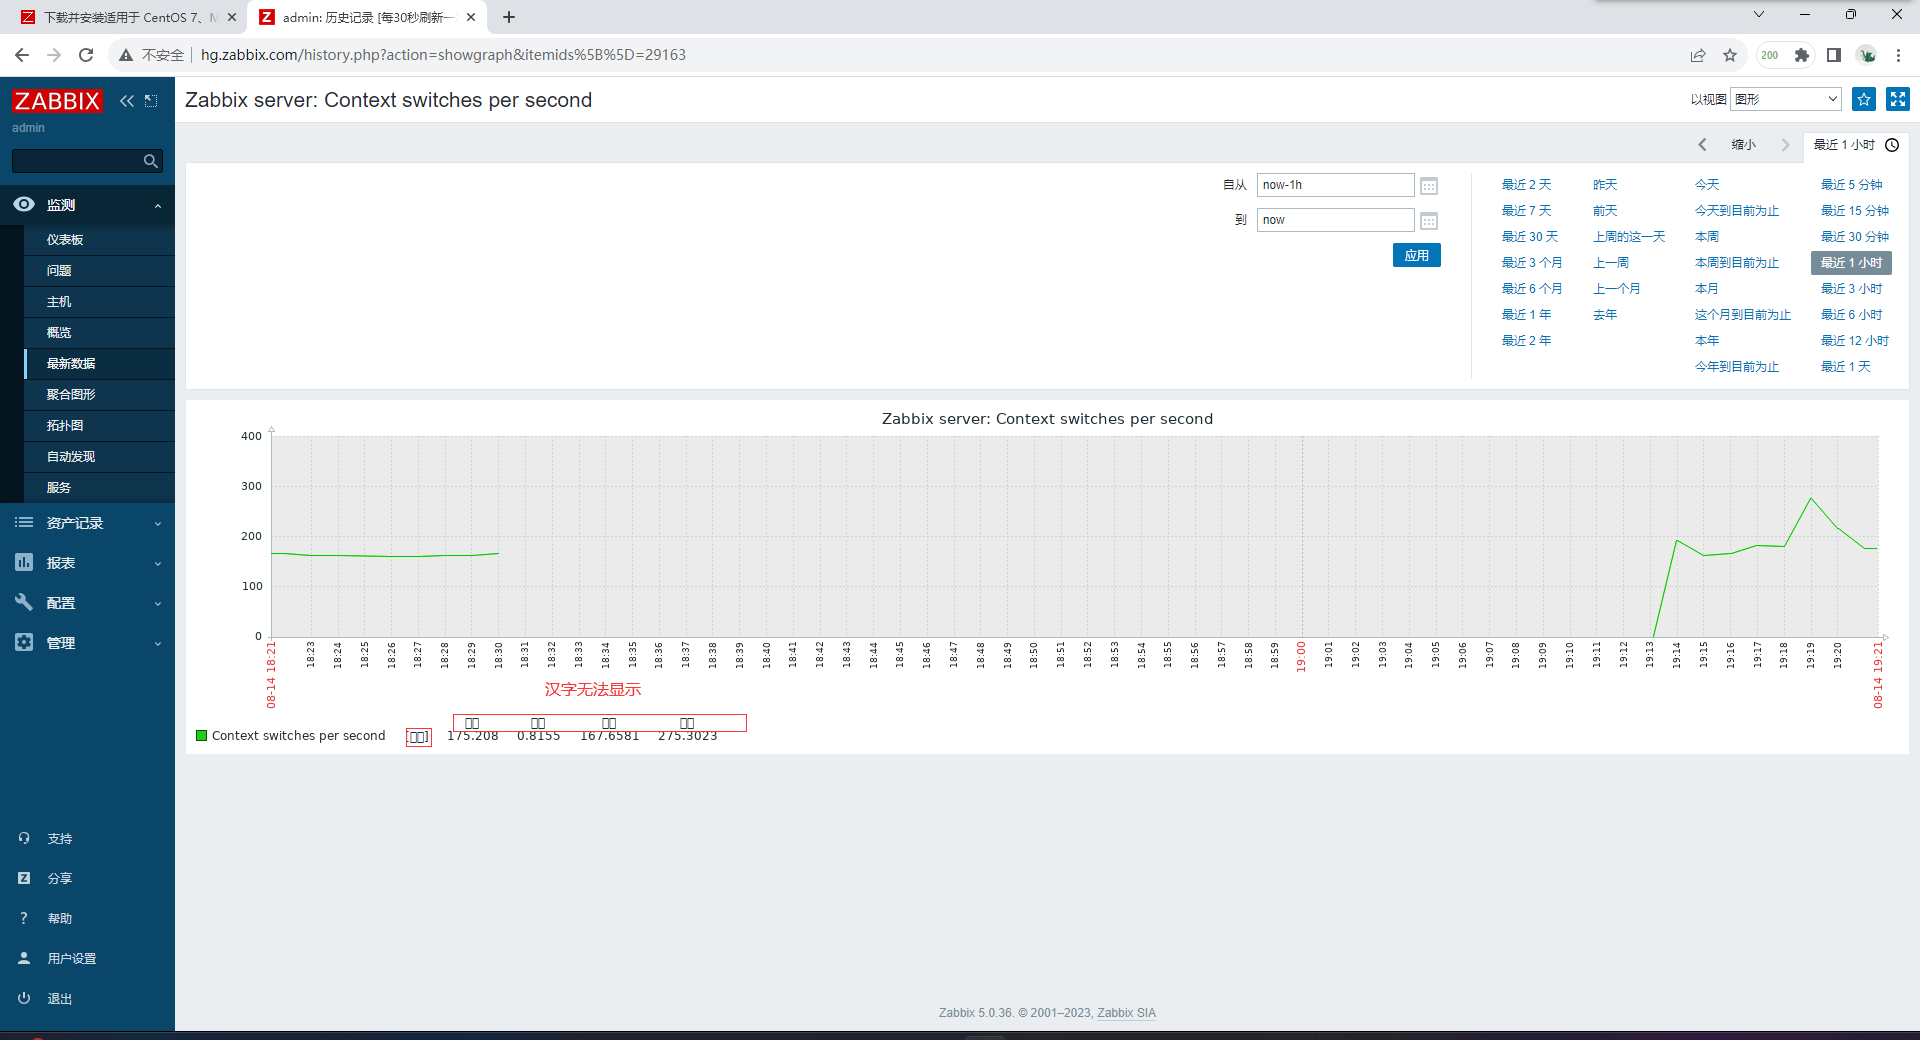
Task: Enter fullscreen kiosk mode icon
Action: click(x=1898, y=99)
